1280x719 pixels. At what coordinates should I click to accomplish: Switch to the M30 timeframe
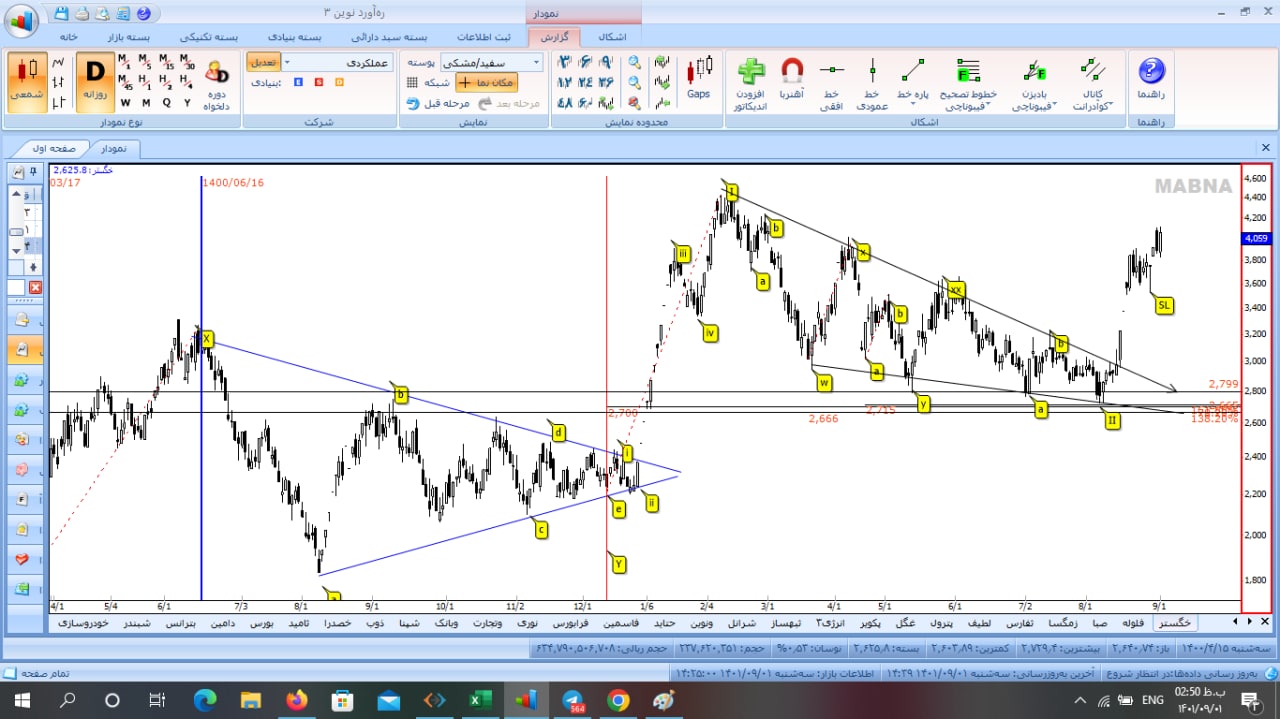coord(187,62)
